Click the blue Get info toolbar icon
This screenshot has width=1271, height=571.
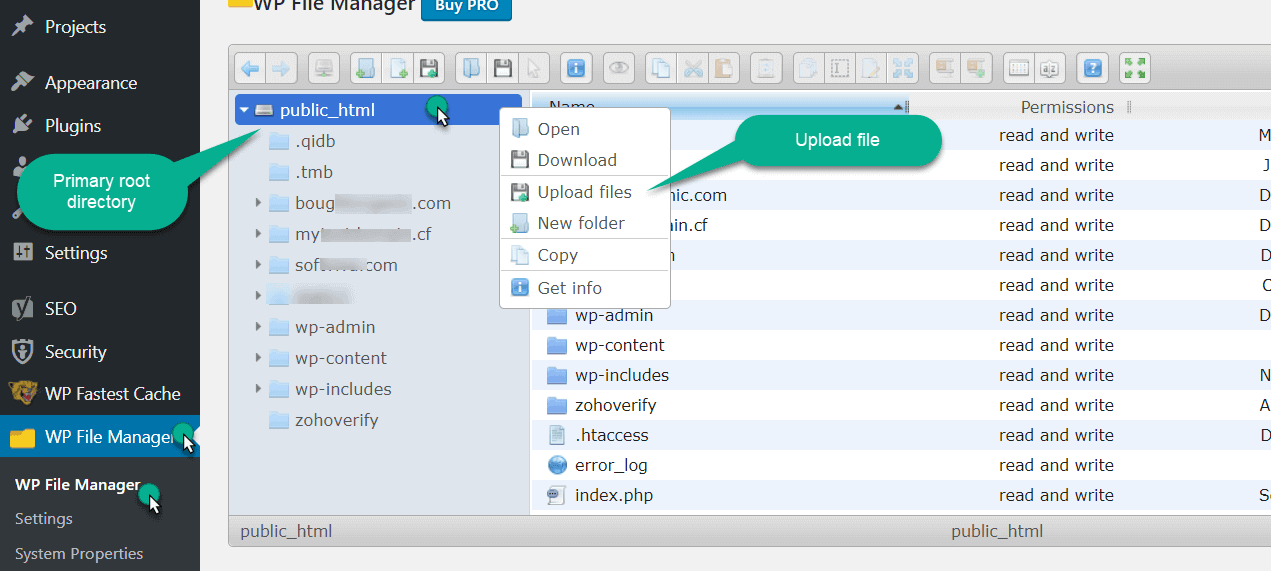(576, 68)
